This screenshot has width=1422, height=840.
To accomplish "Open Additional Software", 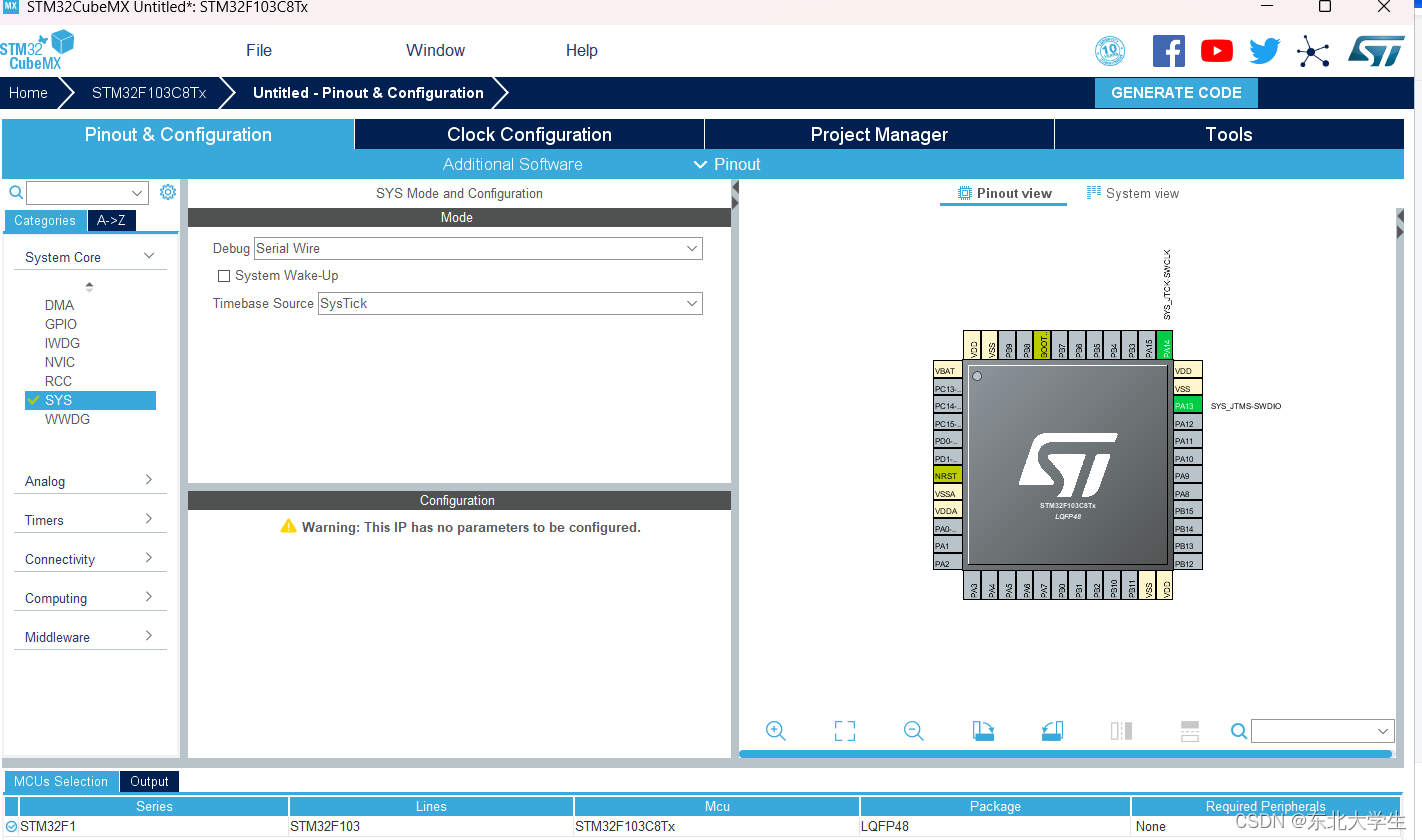I will tap(513, 164).
